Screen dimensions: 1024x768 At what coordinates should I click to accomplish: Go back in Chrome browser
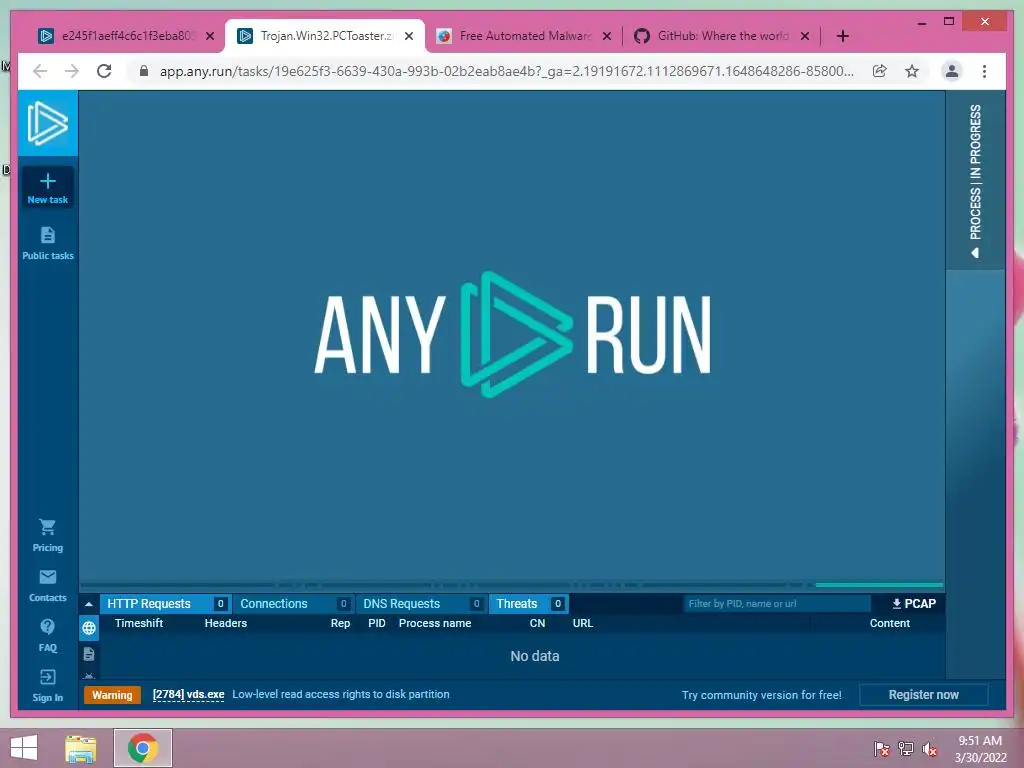click(x=40, y=71)
